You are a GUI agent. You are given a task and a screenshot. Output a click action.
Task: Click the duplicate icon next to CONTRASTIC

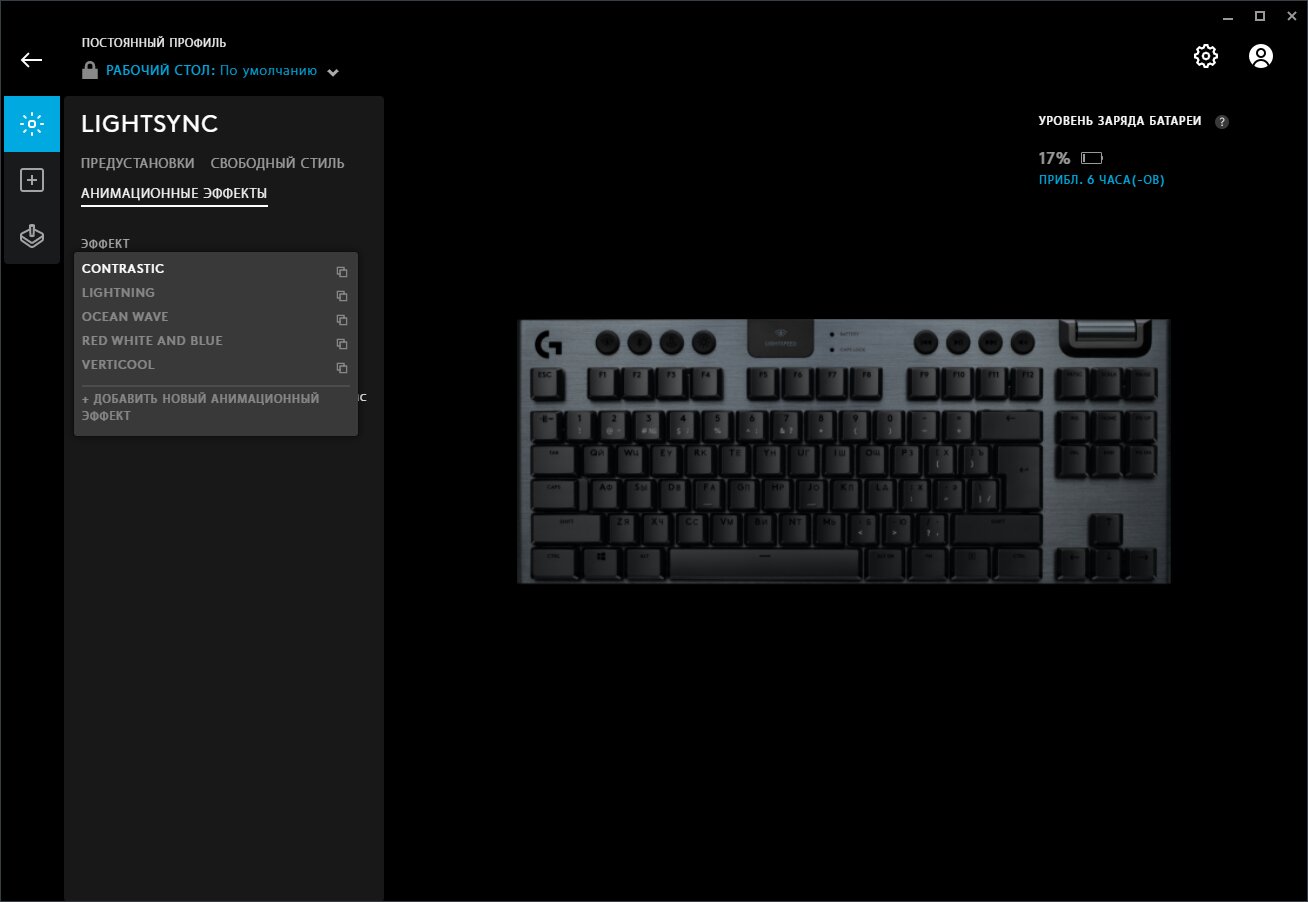tap(342, 272)
